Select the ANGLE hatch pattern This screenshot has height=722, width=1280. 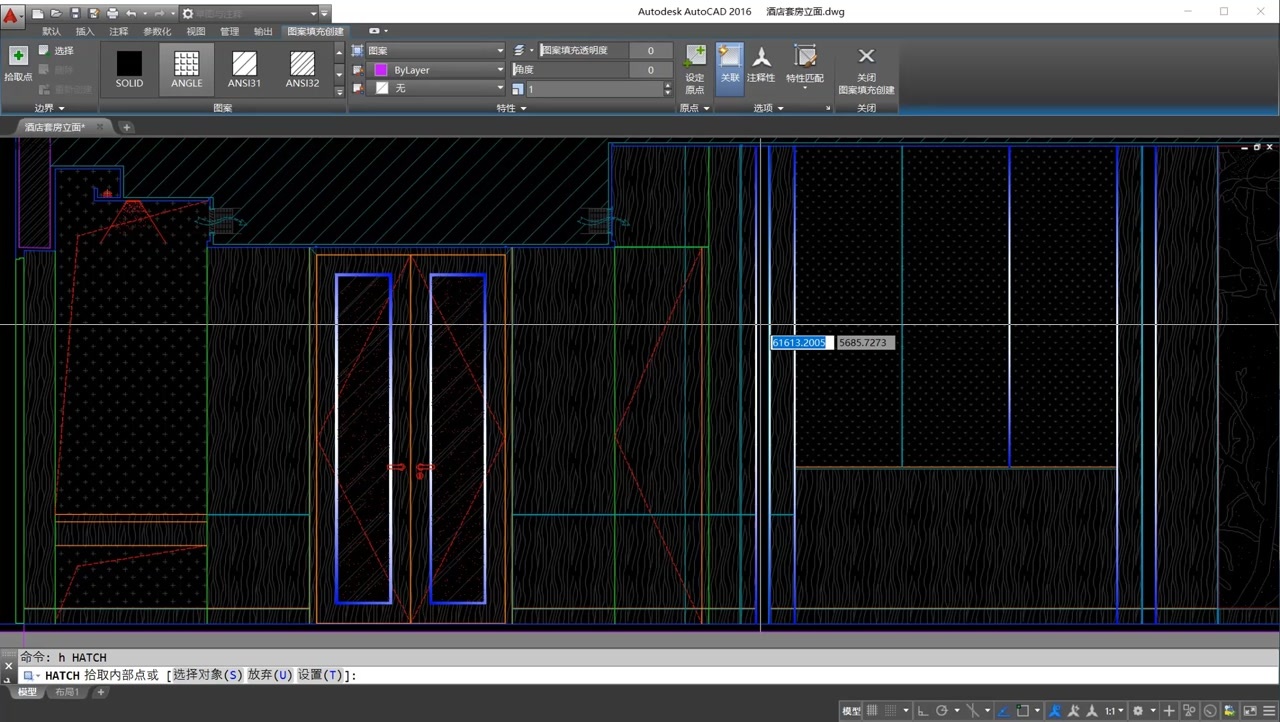coord(186,70)
